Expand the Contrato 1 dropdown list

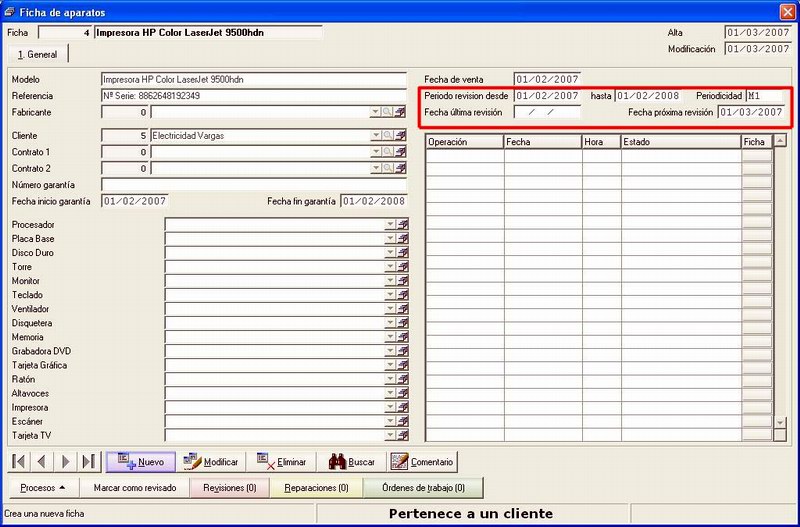pyautogui.click(x=376, y=152)
